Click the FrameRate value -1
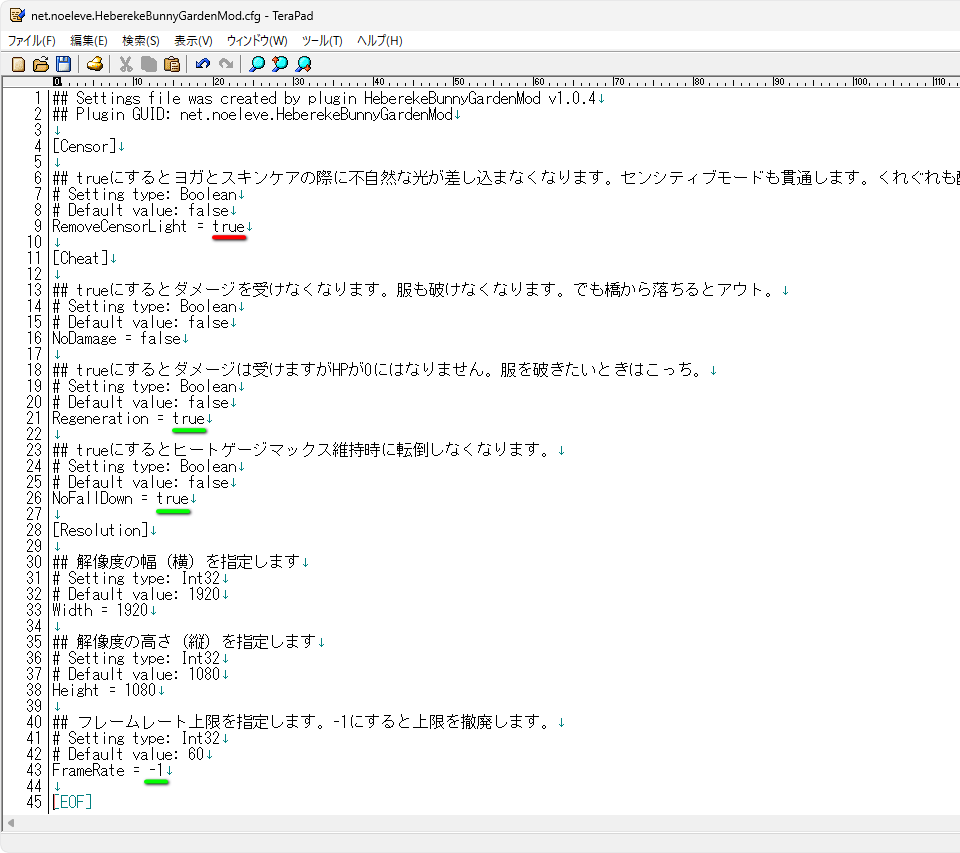This screenshot has height=853, width=960. tap(156, 770)
